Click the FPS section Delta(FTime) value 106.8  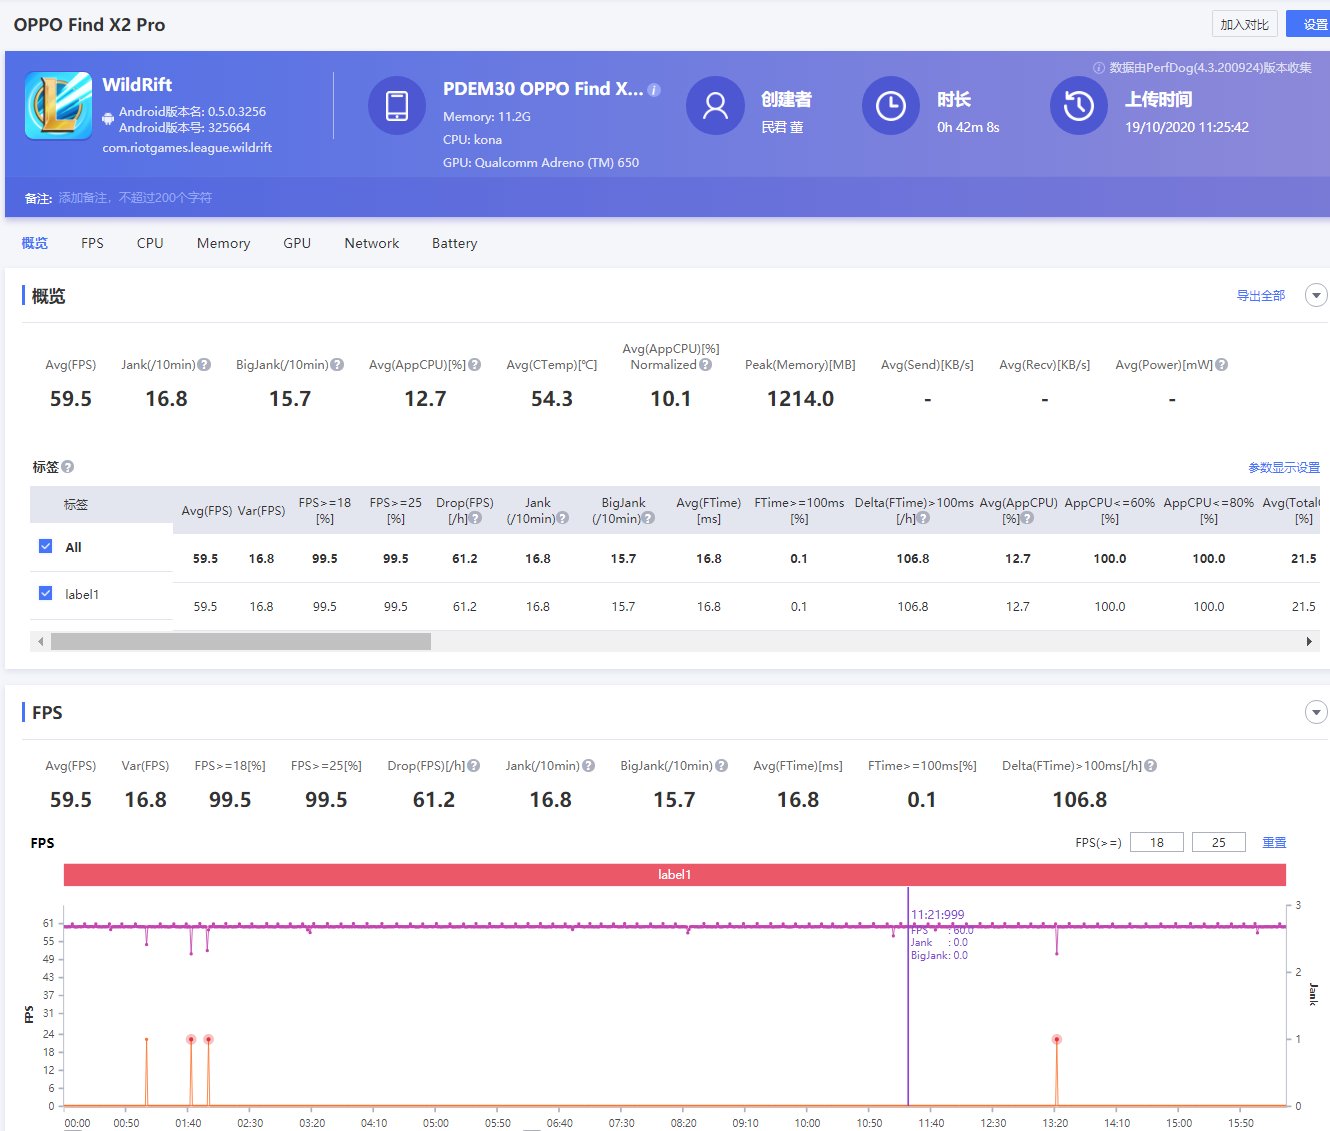1080,800
